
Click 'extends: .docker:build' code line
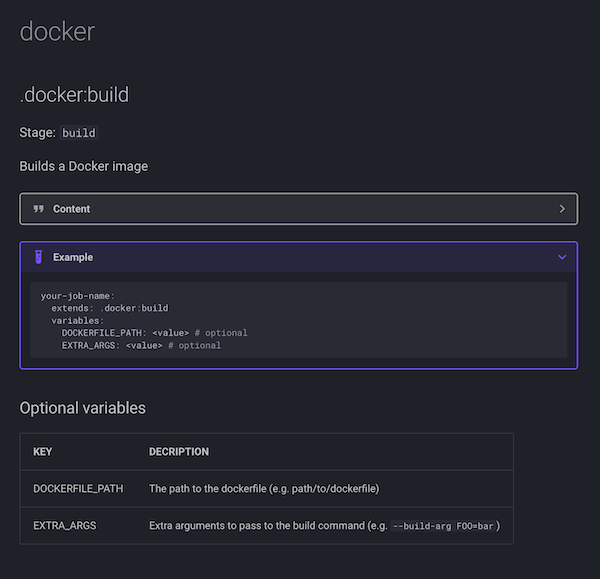110,308
